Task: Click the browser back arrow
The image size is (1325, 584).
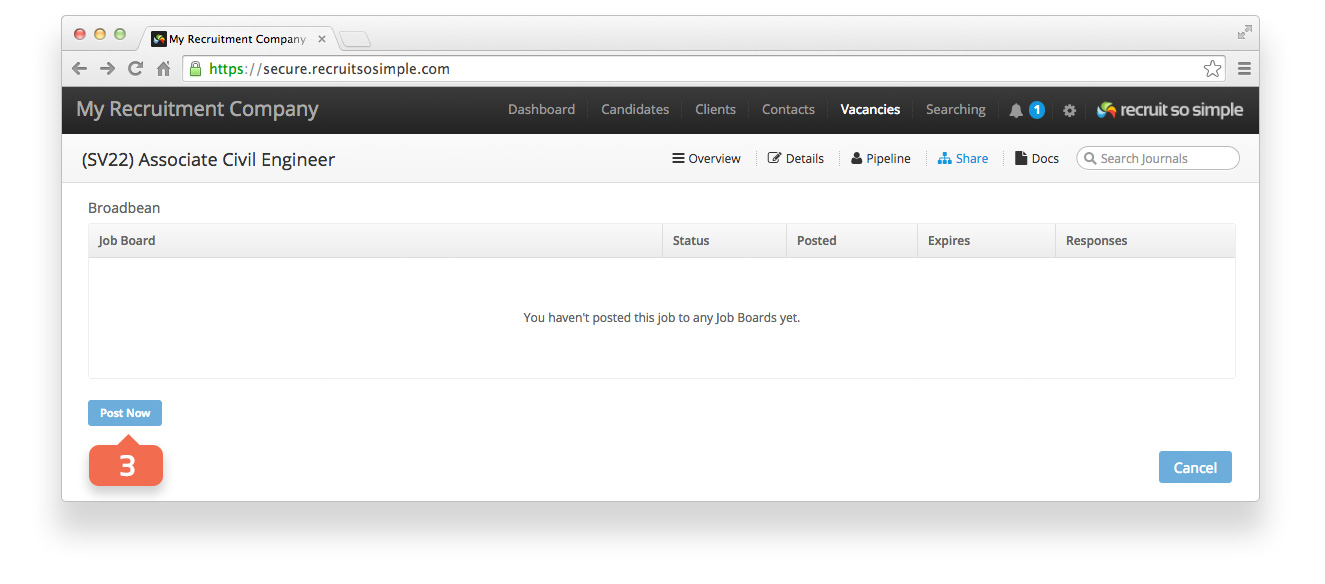Action: [80, 69]
